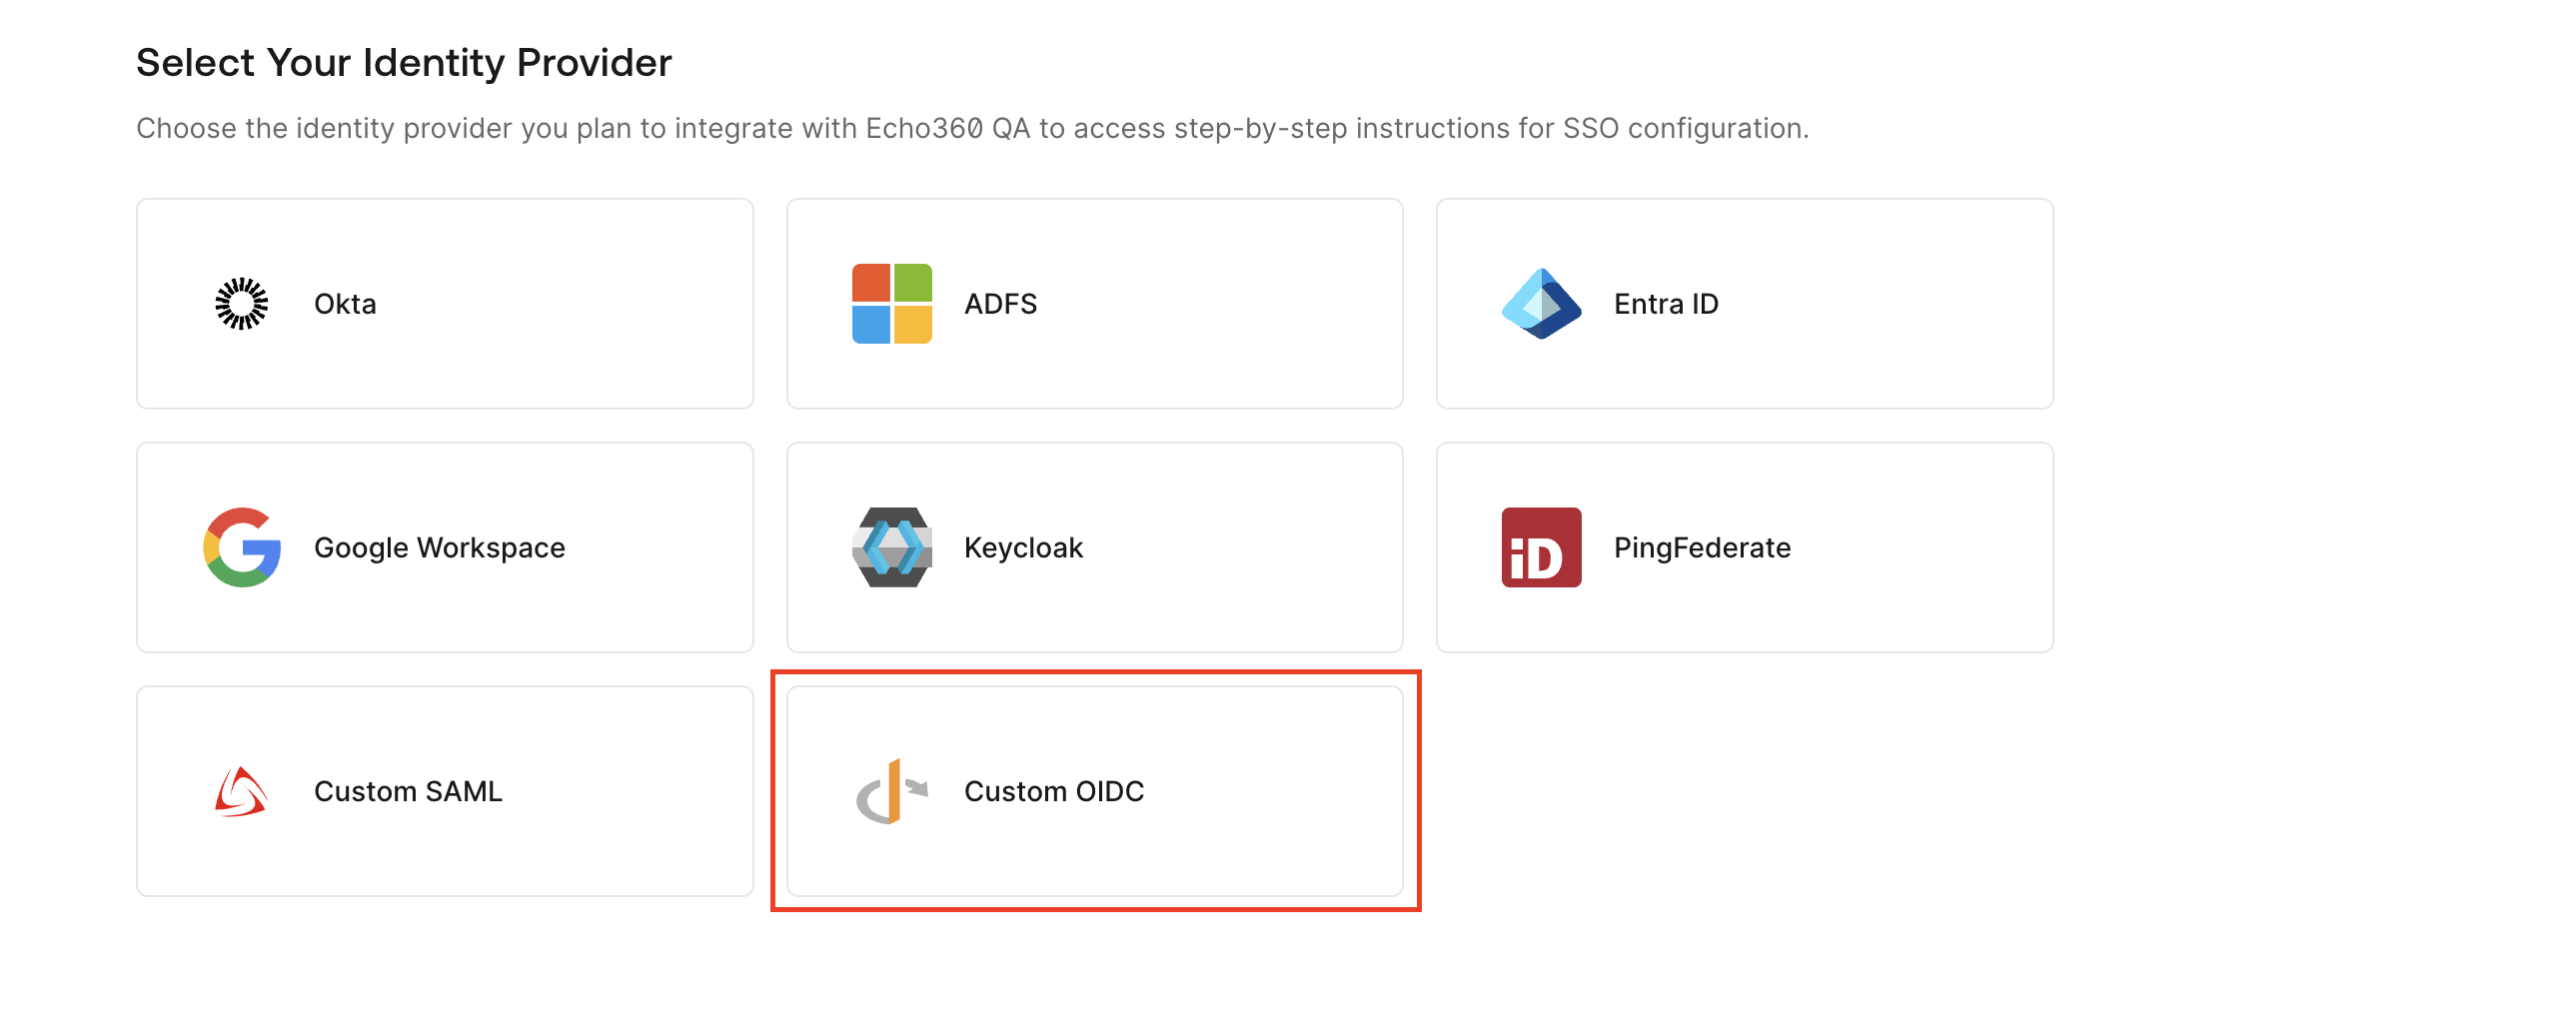The height and width of the screenshot is (1033, 2576).
Task: Click the red PingFederate iD logo
Action: click(1540, 547)
